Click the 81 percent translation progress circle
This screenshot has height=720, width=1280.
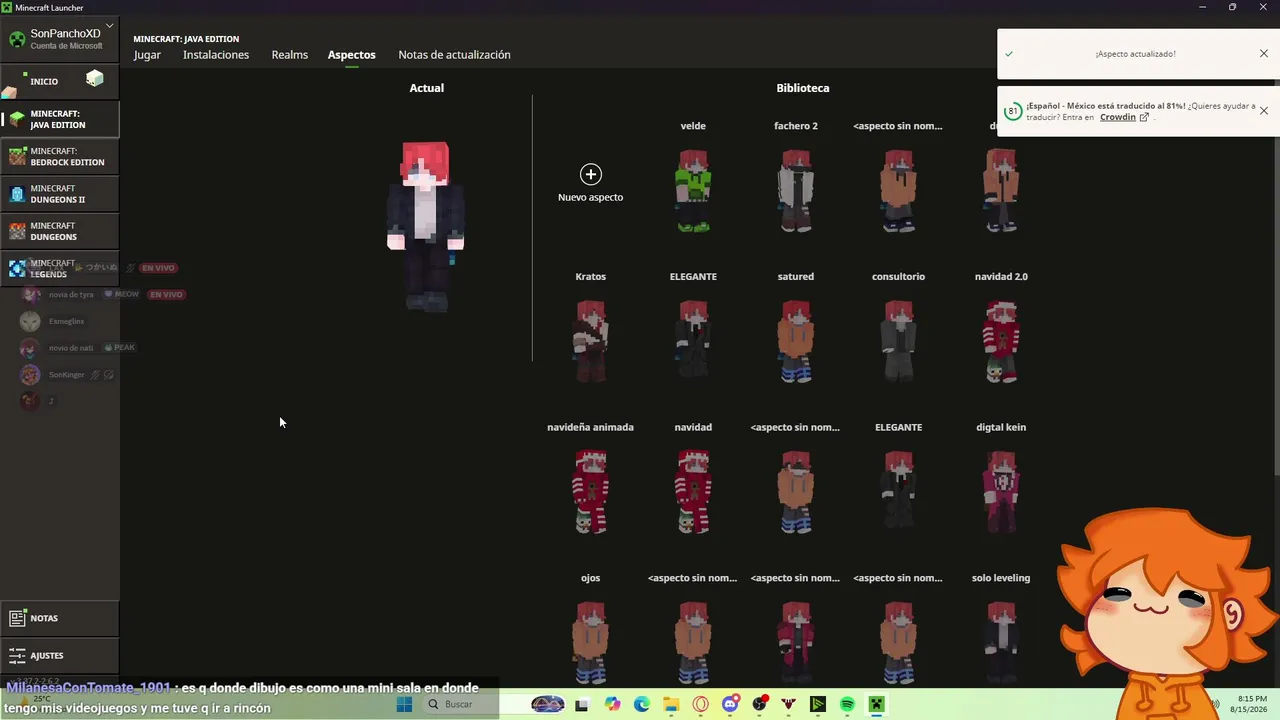click(x=1012, y=111)
